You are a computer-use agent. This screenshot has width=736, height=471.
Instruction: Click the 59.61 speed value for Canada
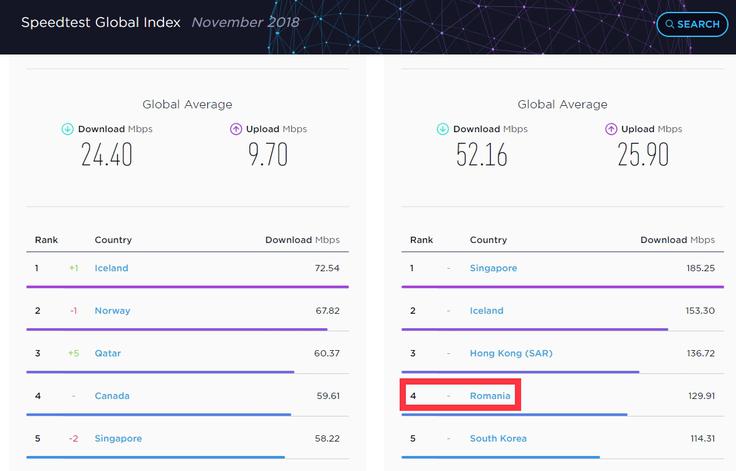click(328, 396)
